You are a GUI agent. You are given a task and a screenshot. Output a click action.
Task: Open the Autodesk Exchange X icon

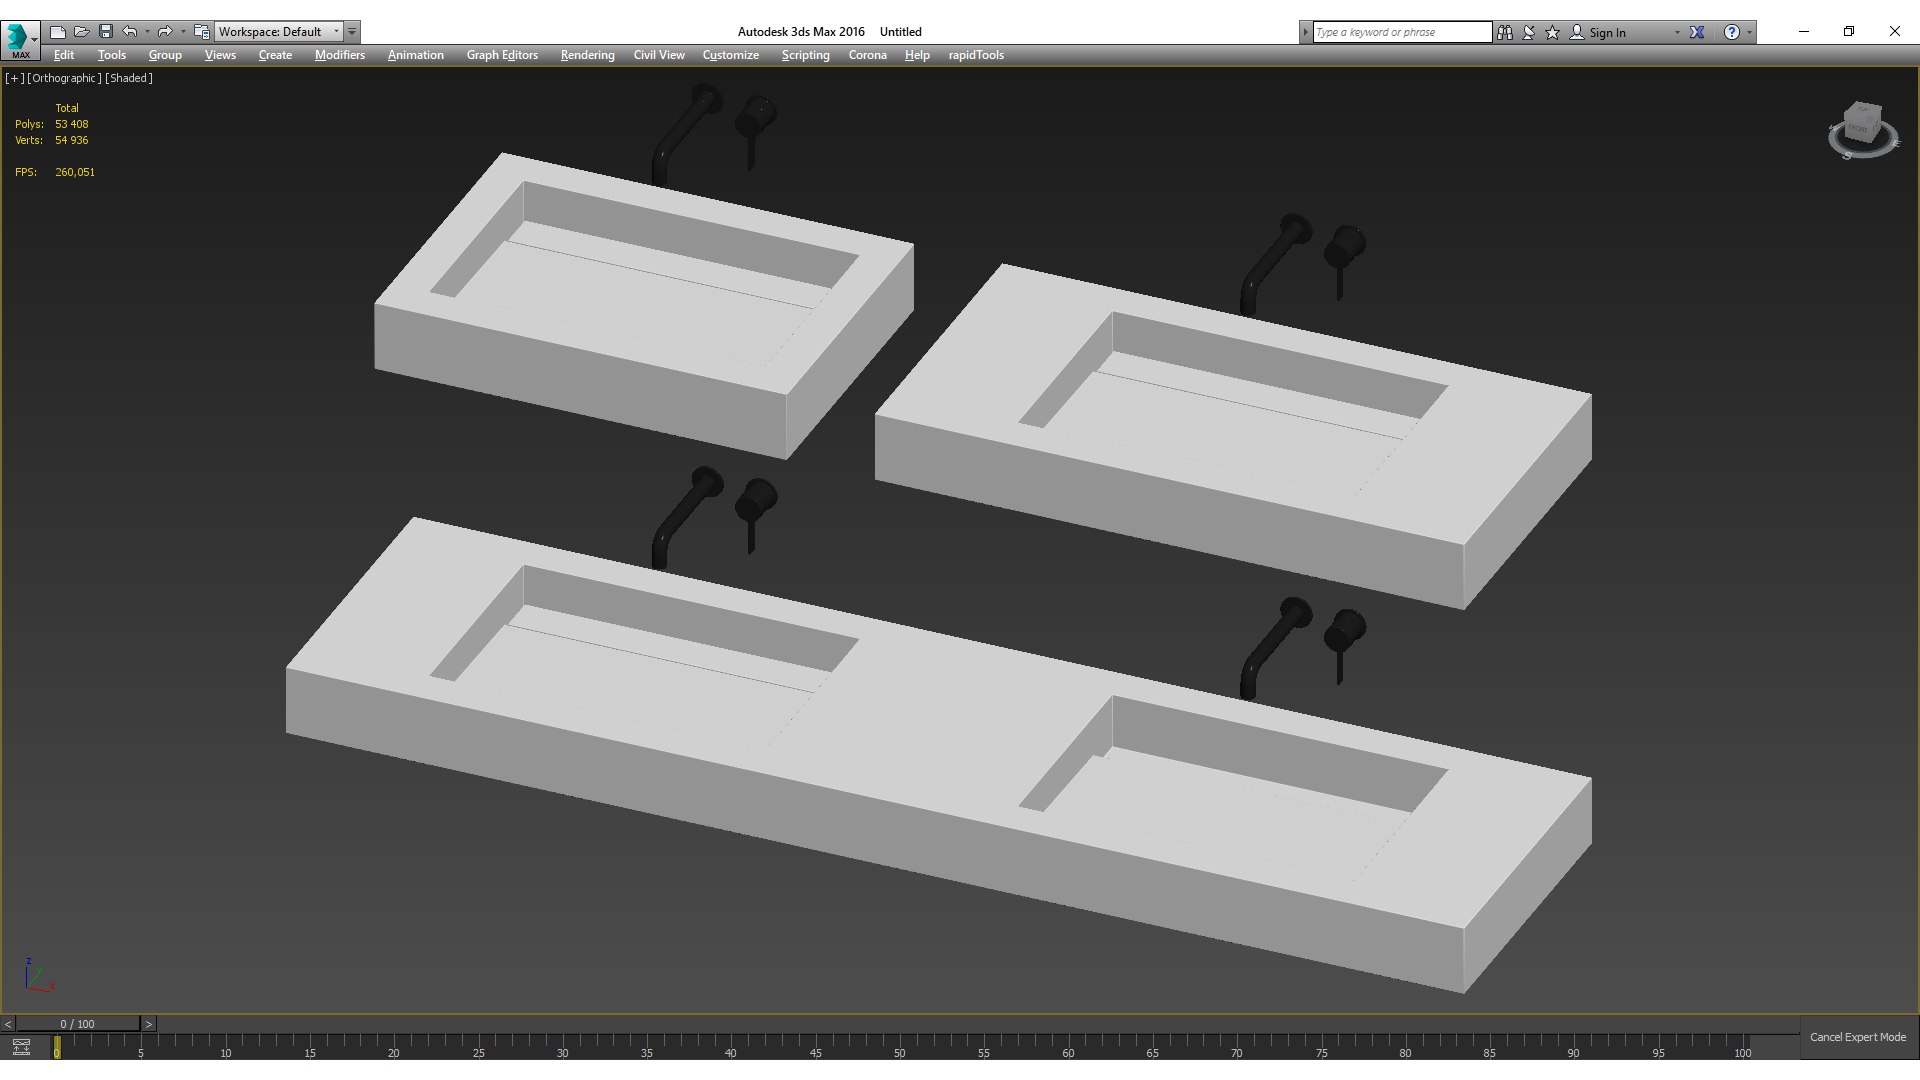[x=1697, y=32]
